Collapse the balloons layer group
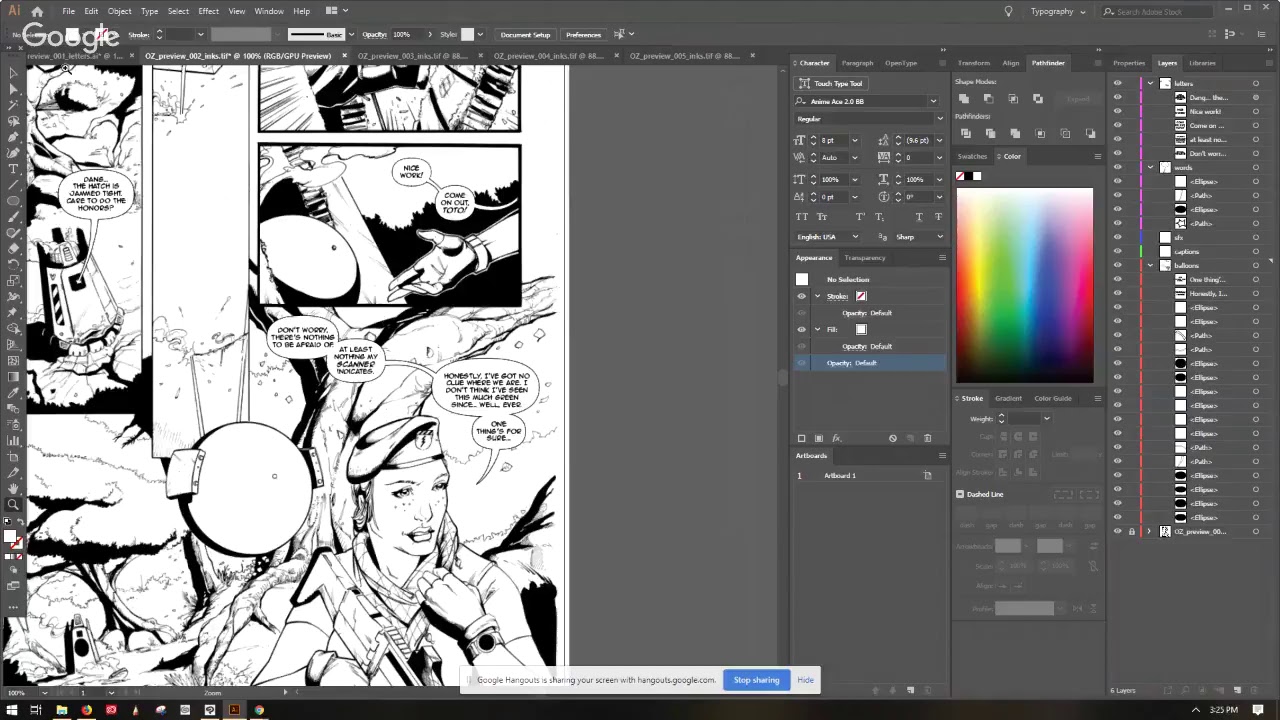Screen dimensions: 1280x720 point(1150,266)
